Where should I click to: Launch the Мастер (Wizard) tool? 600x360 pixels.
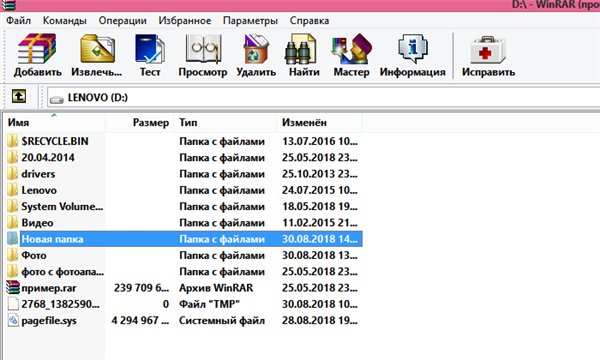click(351, 49)
